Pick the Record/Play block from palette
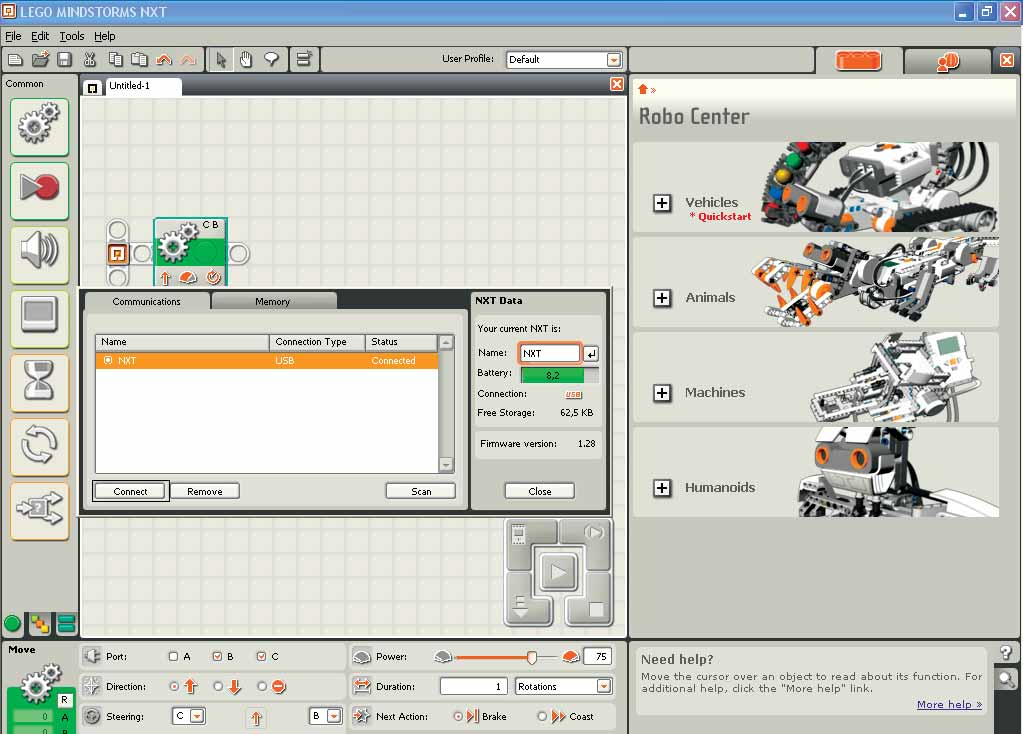Image resolution: width=1023 pixels, height=734 pixels. (x=40, y=191)
